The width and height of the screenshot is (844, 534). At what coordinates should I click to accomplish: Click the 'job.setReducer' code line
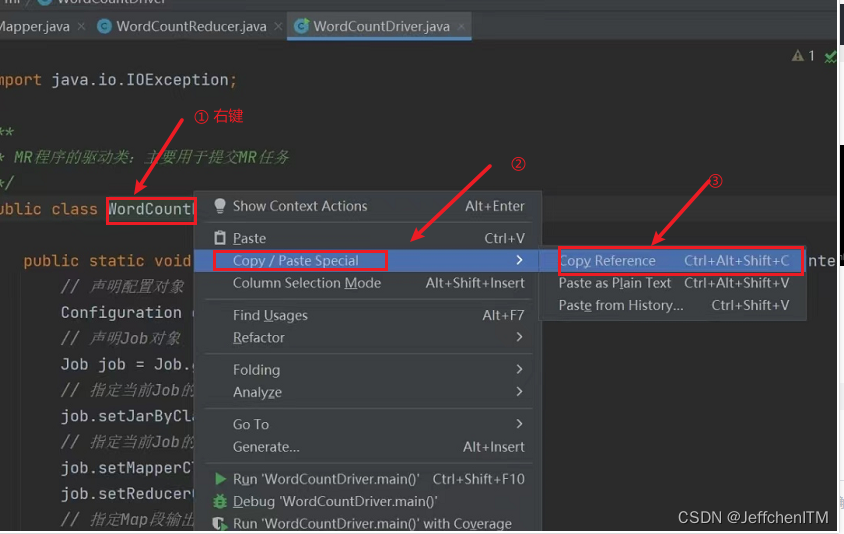tap(127, 494)
